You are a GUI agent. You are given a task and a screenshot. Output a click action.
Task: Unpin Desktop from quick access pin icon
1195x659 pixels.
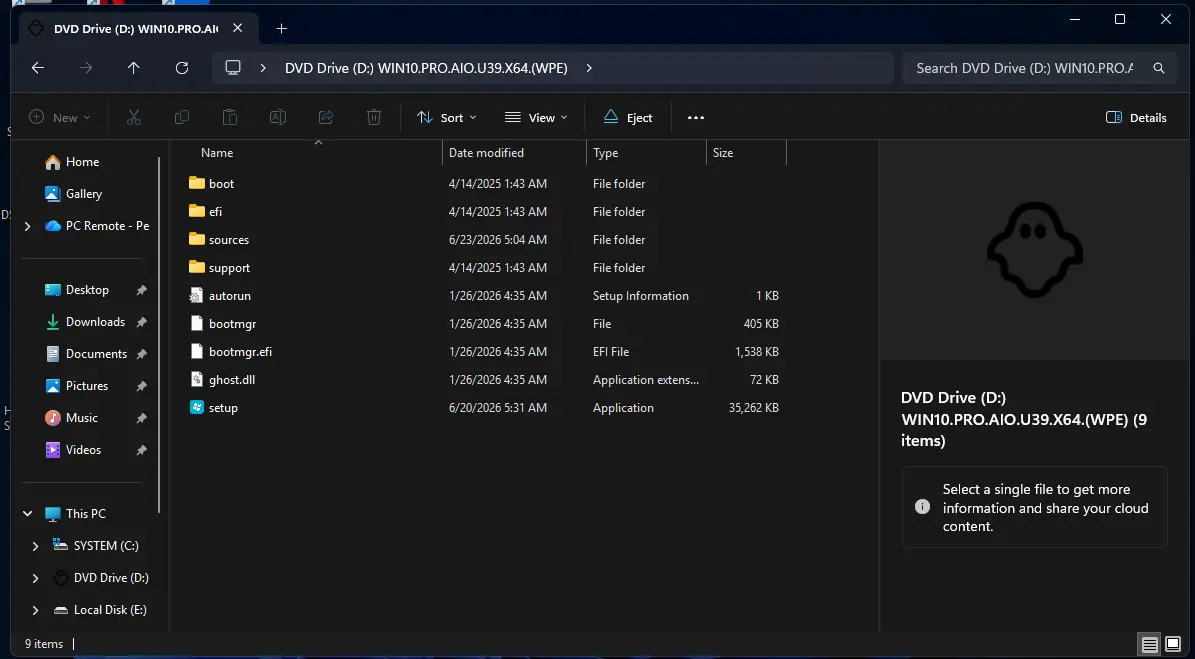click(x=141, y=290)
